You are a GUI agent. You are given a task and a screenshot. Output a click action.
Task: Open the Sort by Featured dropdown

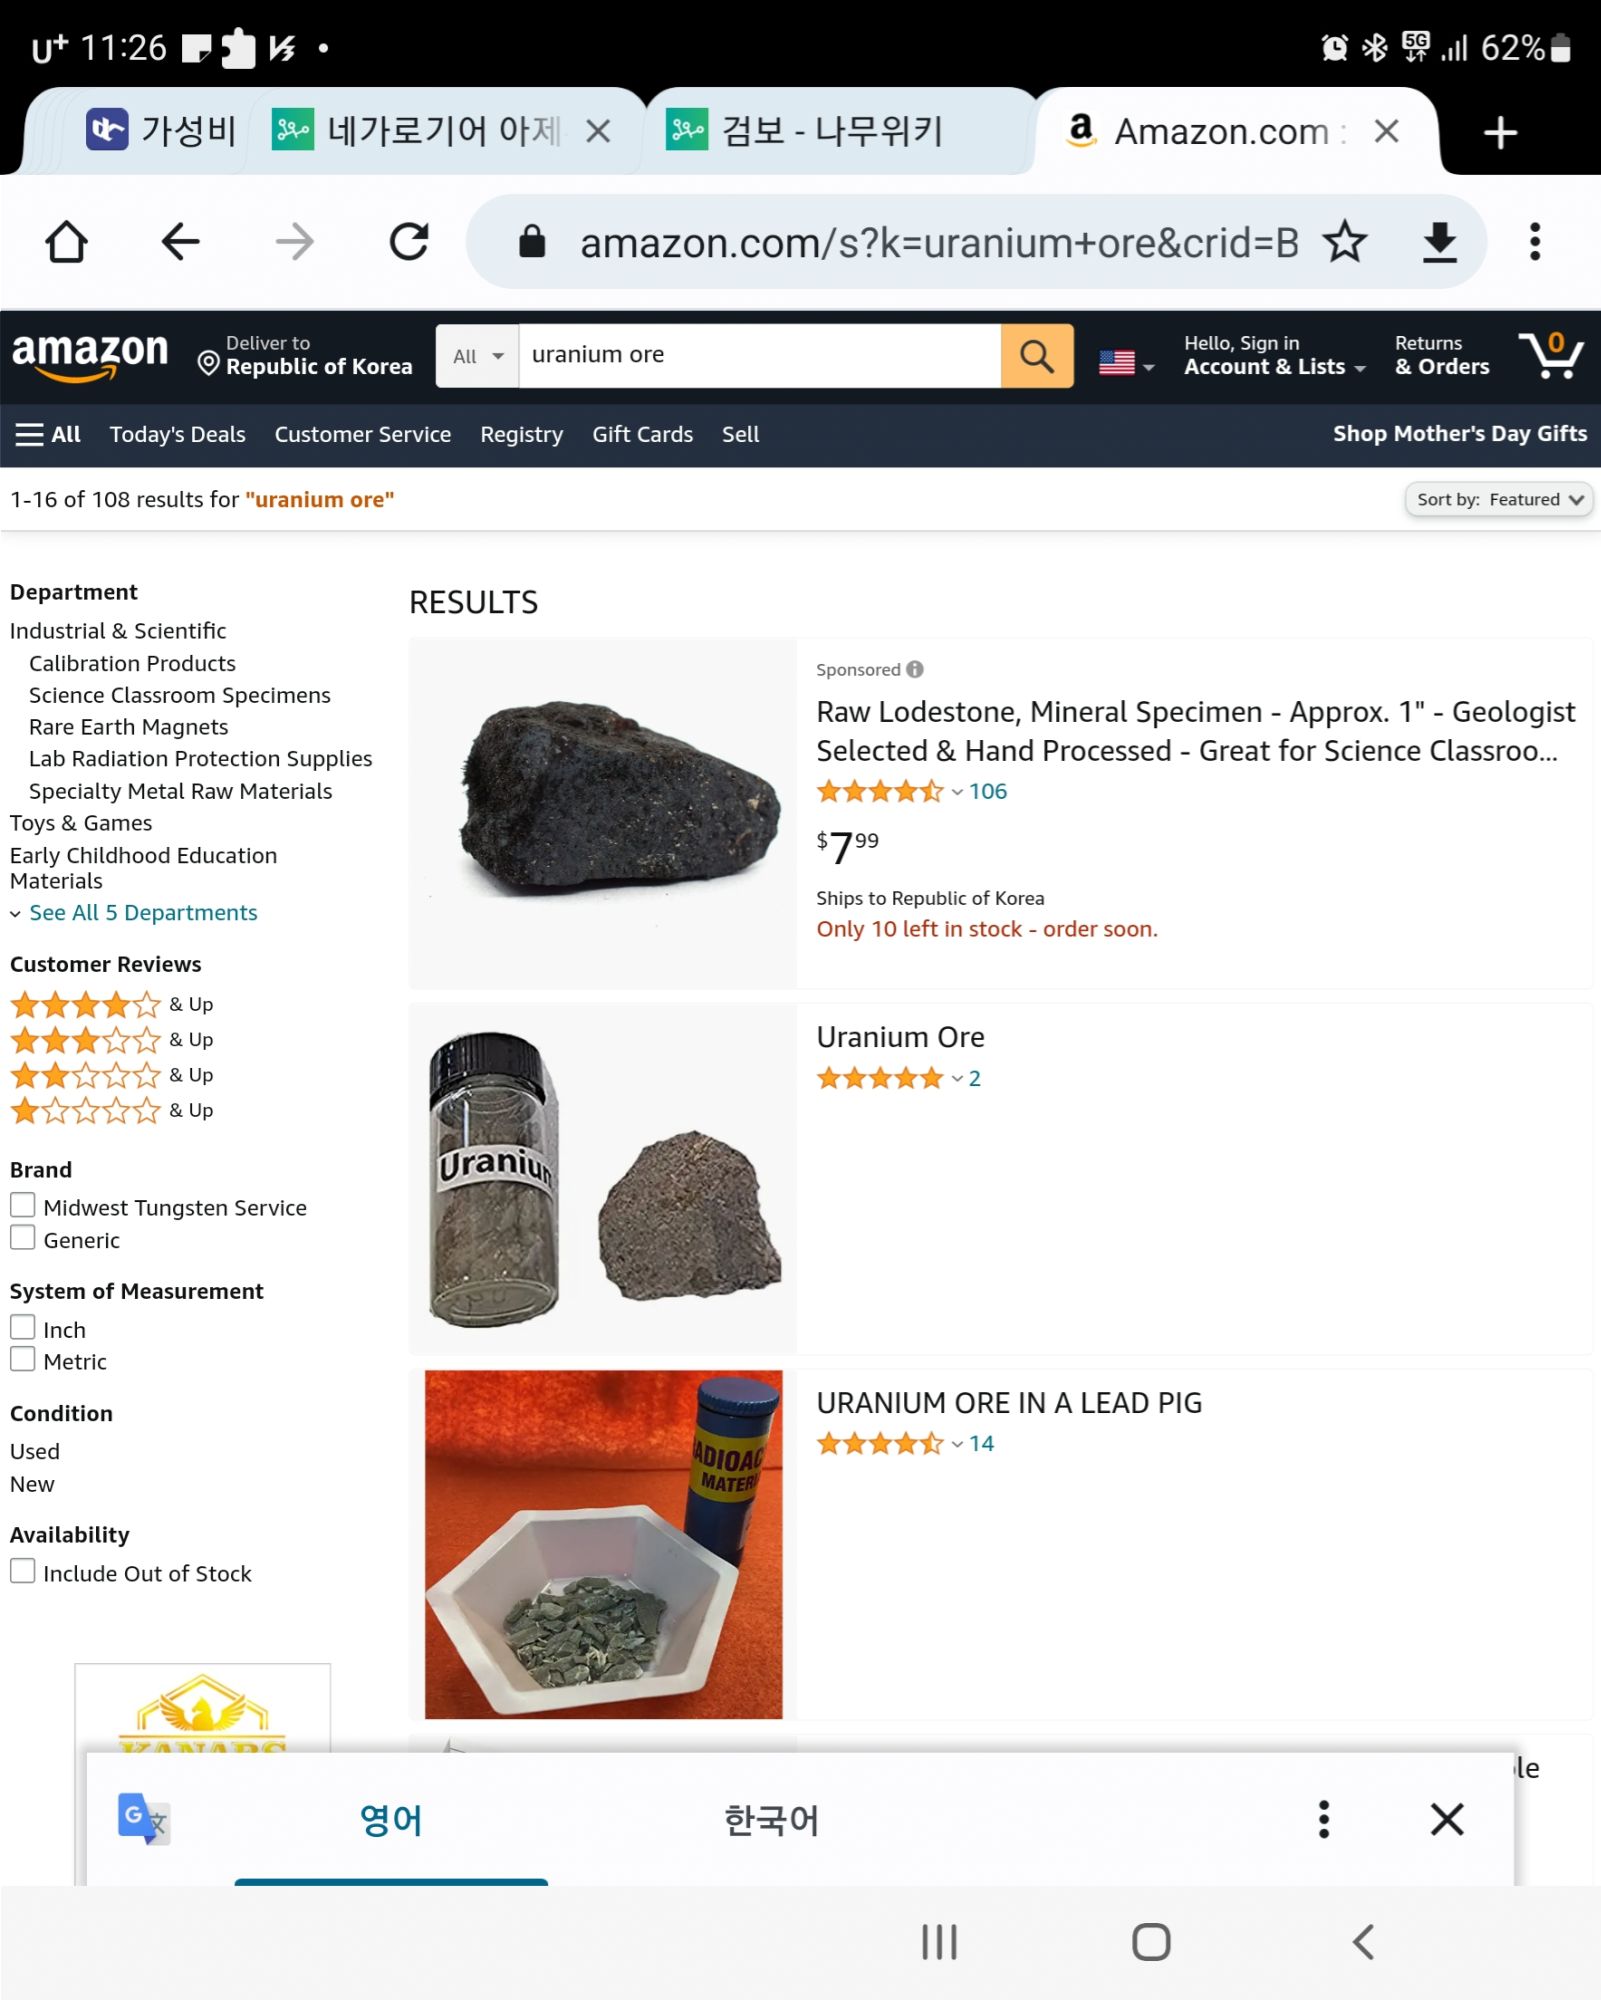point(1498,499)
